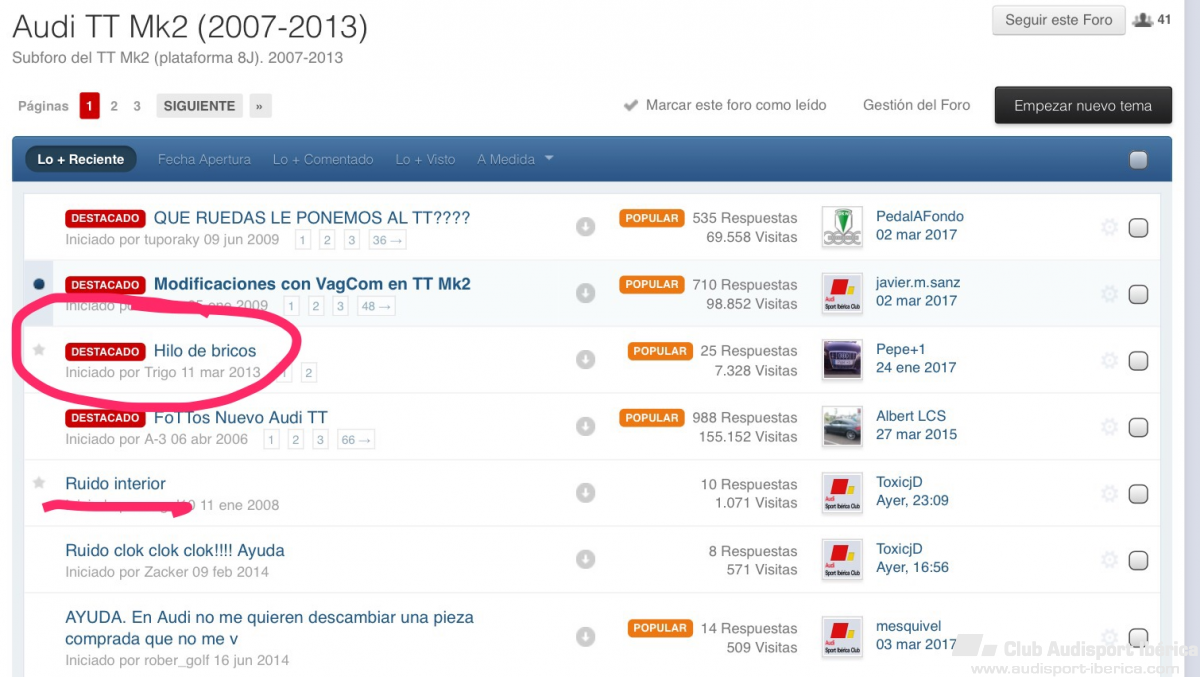Open Gestión del Foro link
Screen dimensions: 1200x677
pos(917,105)
